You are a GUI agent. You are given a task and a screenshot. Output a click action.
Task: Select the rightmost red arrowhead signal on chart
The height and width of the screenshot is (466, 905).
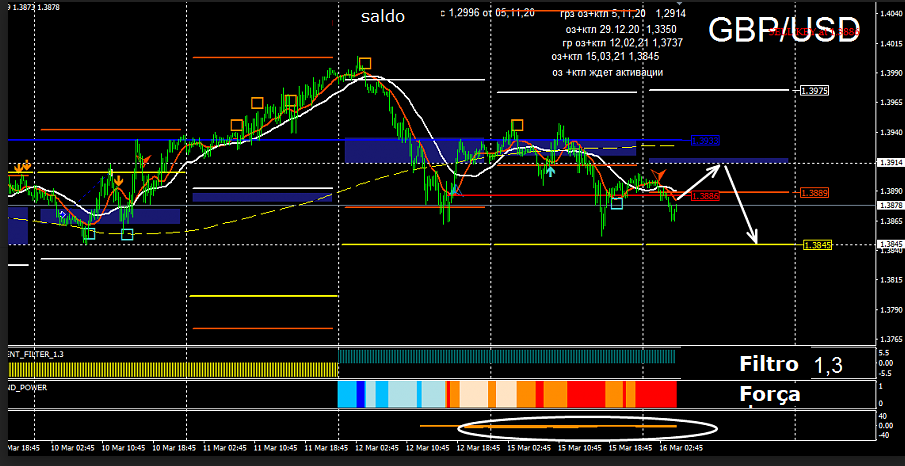659,177
